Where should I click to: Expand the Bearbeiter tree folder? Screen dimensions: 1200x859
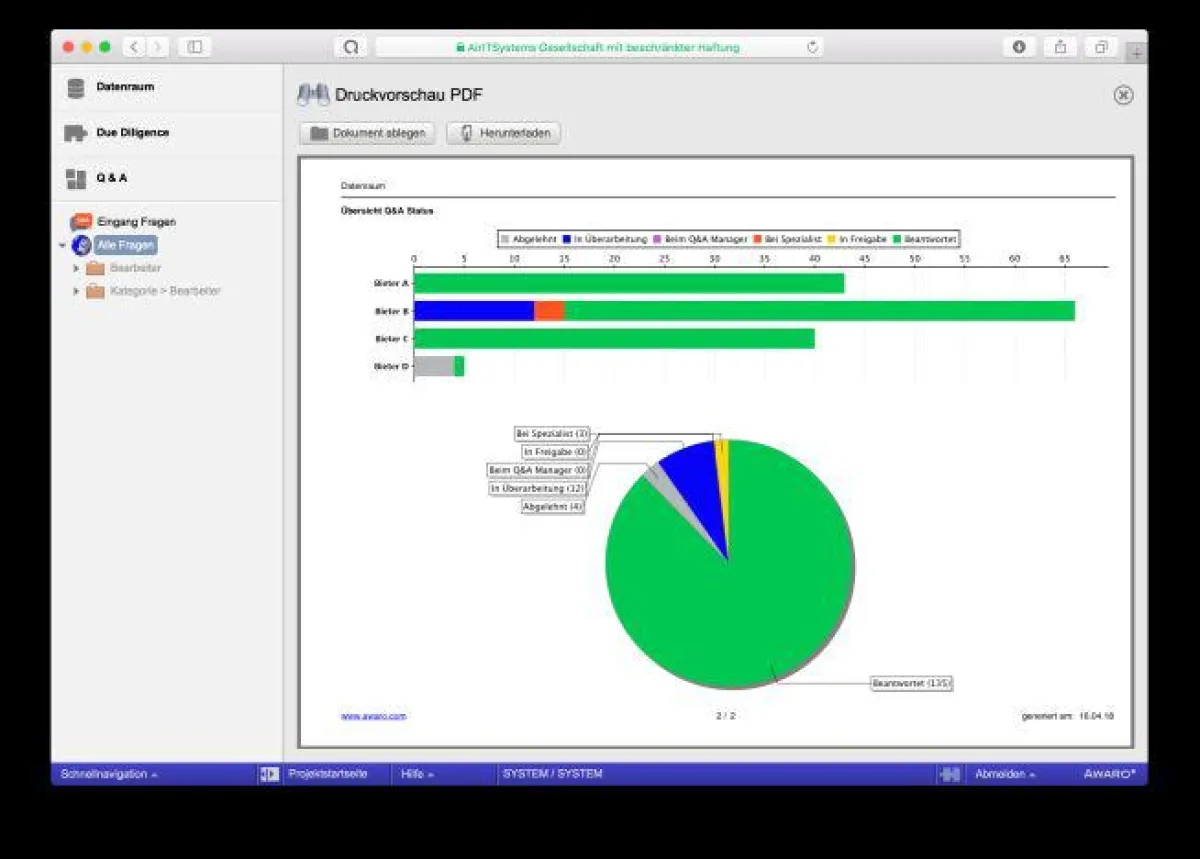(x=76, y=268)
